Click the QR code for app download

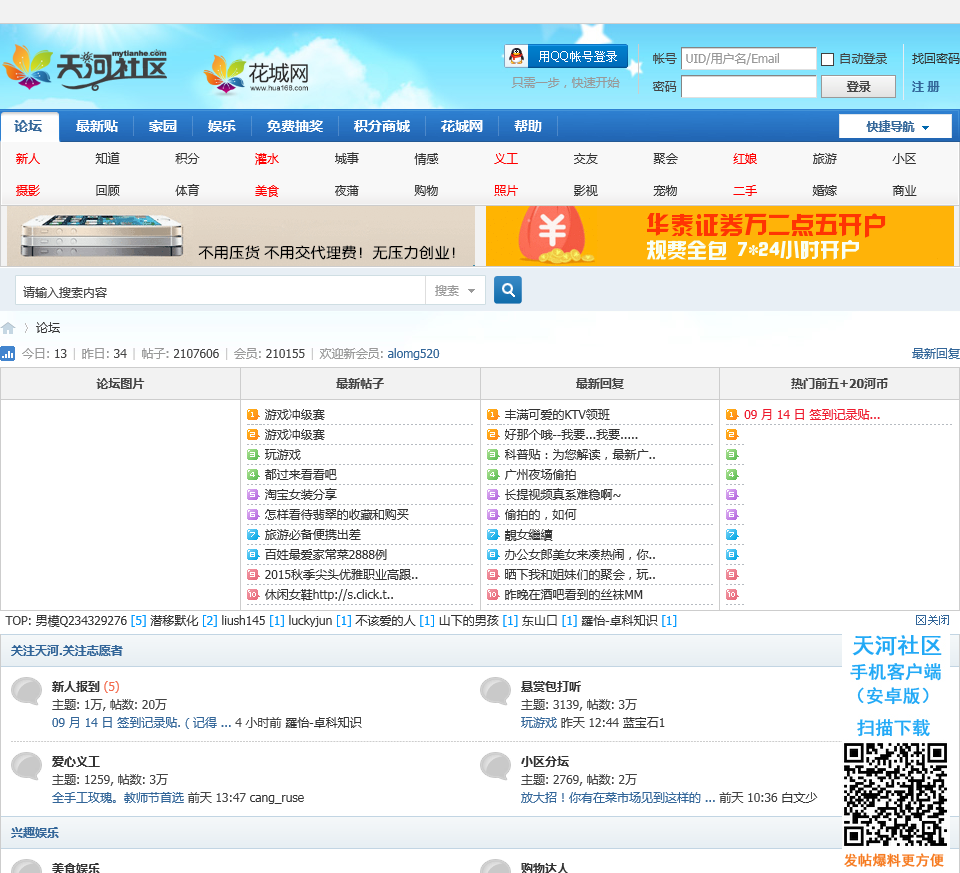coord(895,795)
